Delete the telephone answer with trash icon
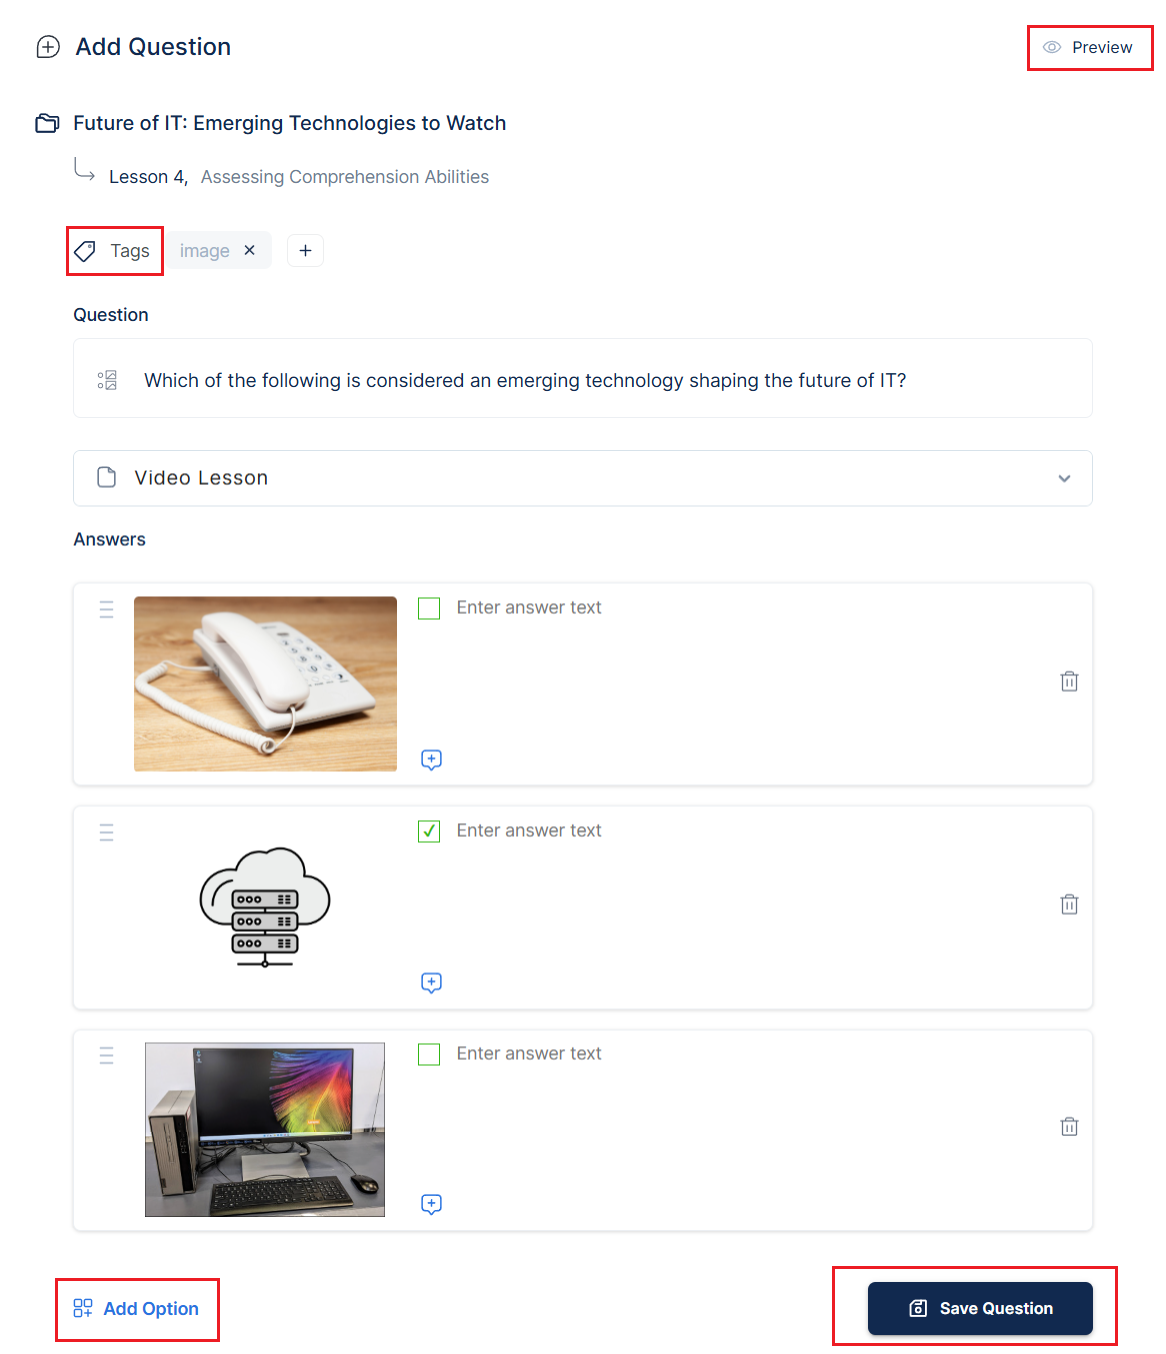The height and width of the screenshot is (1354, 1166). pos(1069,681)
